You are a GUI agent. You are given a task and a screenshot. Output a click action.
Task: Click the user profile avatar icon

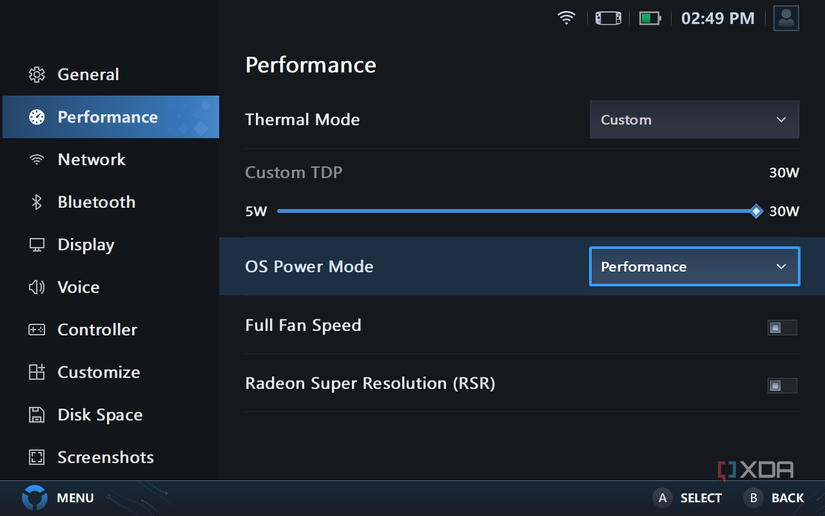(x=786, y=18)
